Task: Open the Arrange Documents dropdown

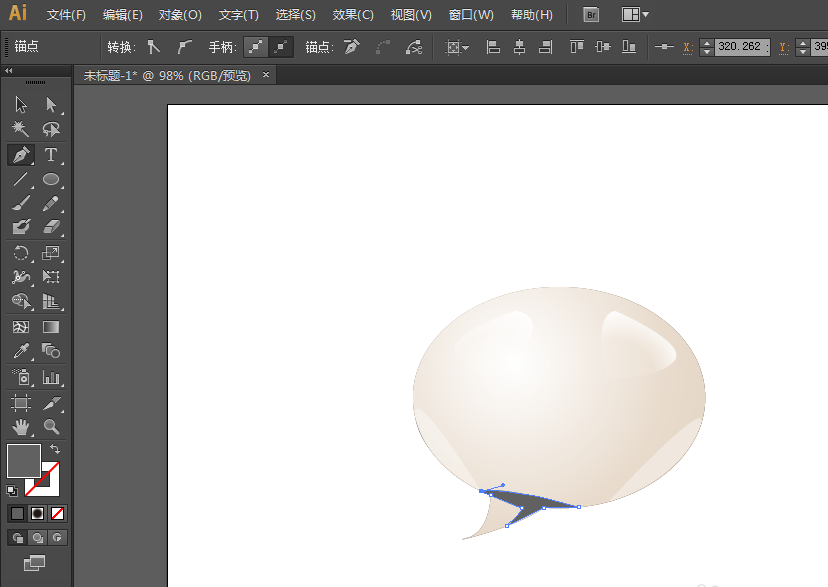Action: pos(635,15)
